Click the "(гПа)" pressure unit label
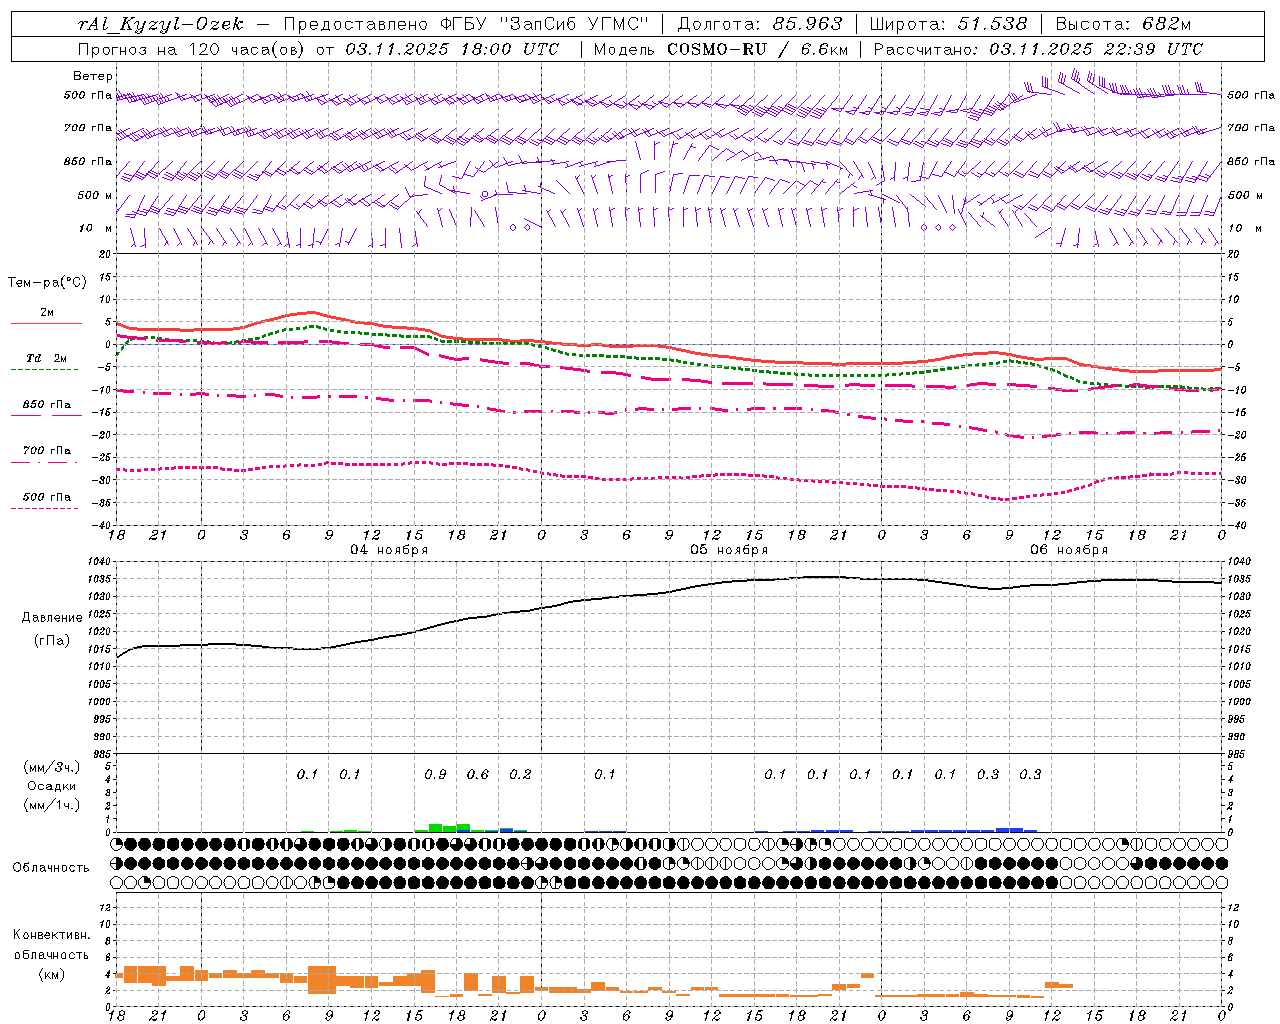 click(52, 641)
